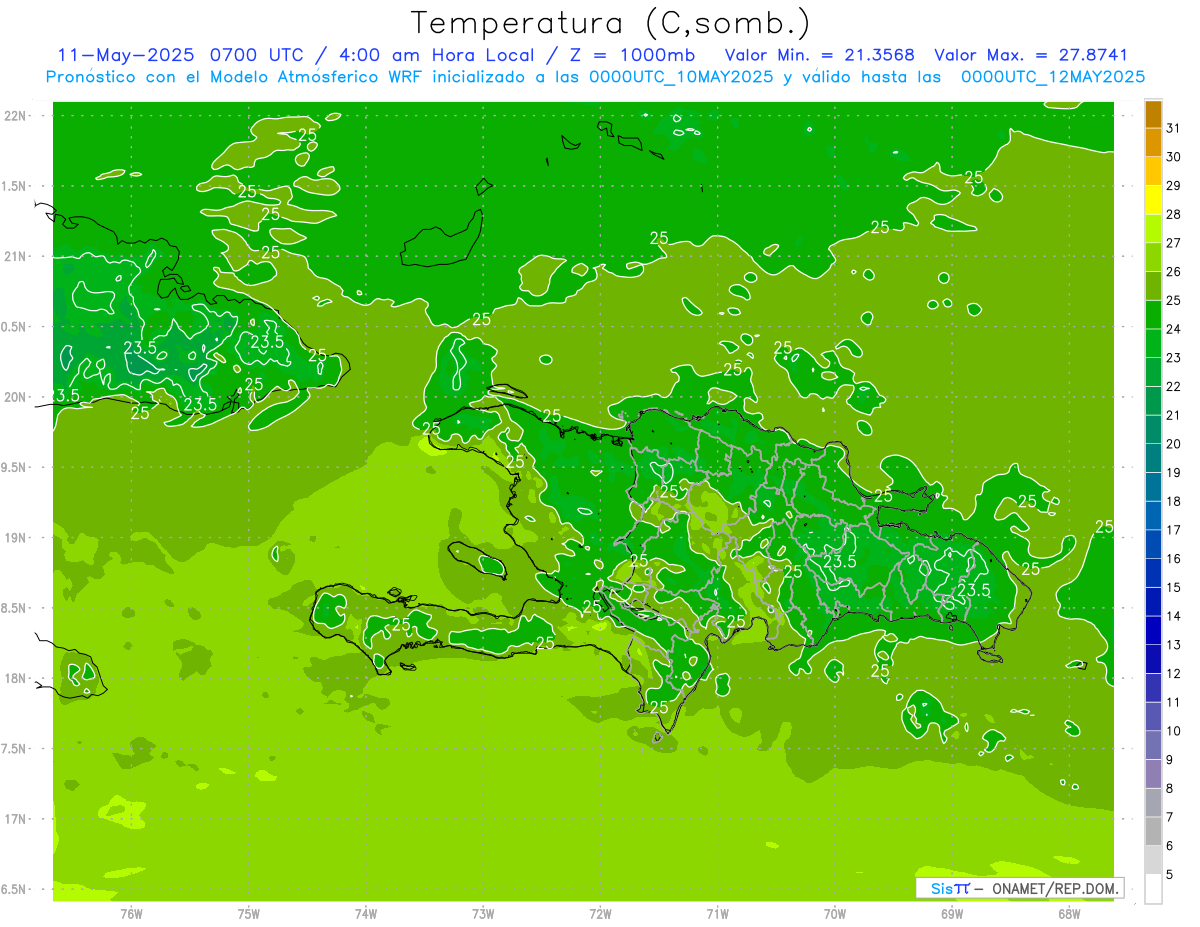
Task: Pick the lime legend swatch between 27 and 28
Action: 1154,228
